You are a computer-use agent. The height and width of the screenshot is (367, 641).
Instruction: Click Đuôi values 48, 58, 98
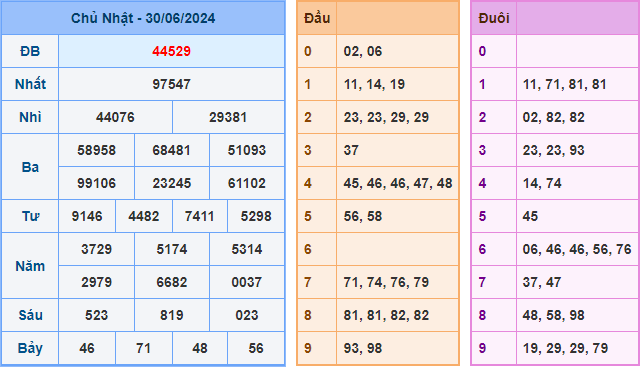(554, 315)
